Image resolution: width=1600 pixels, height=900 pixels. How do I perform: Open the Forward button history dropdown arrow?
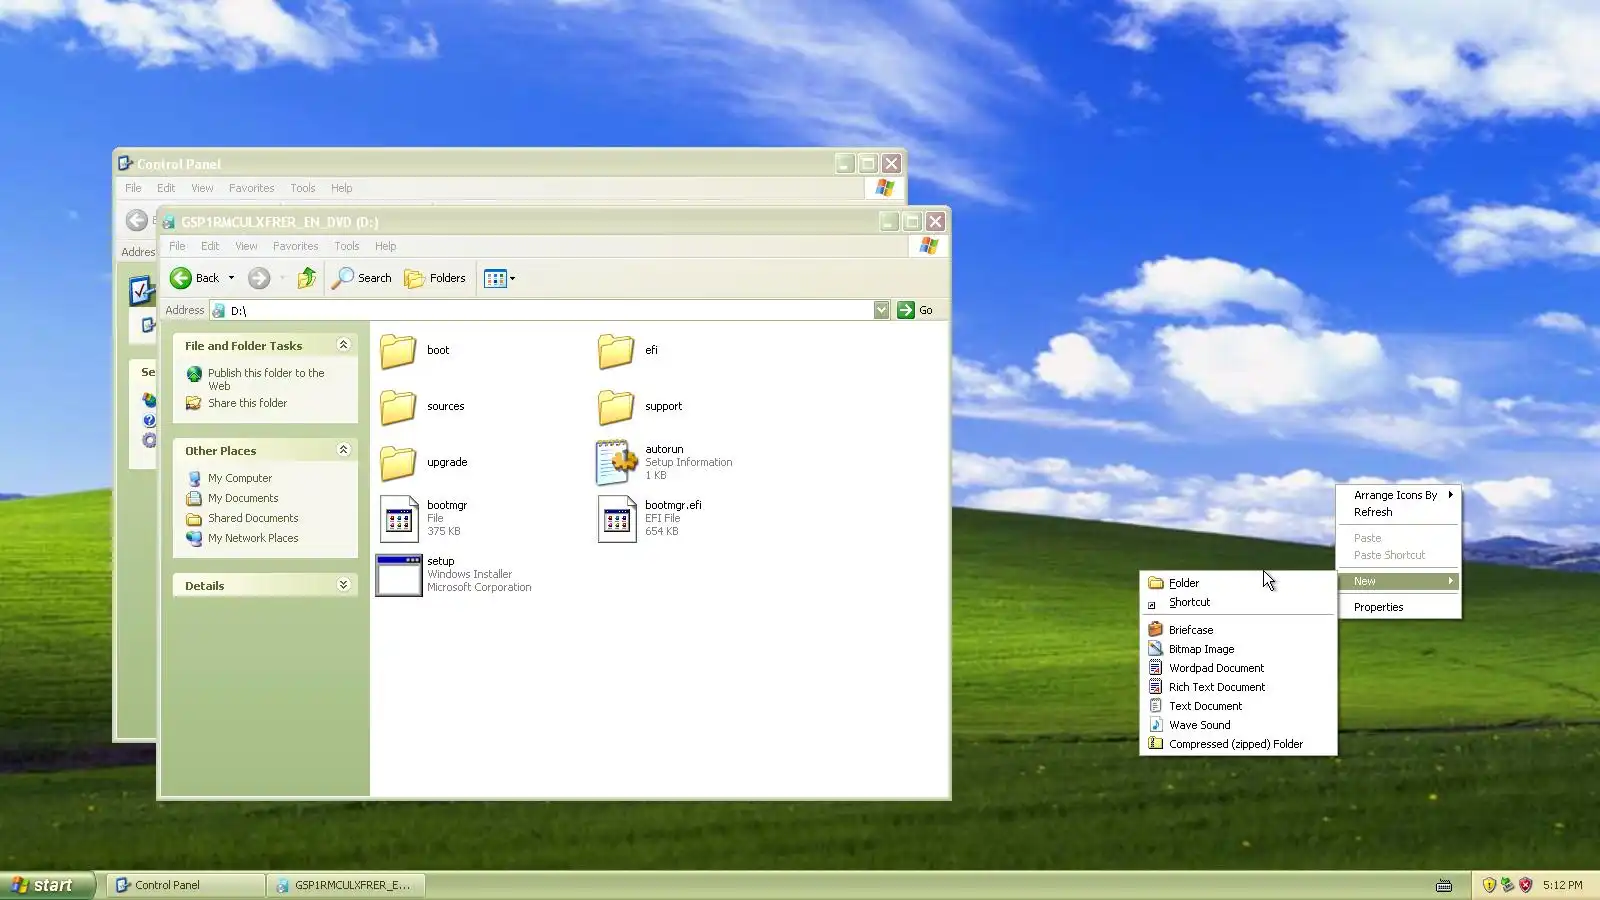282,278
